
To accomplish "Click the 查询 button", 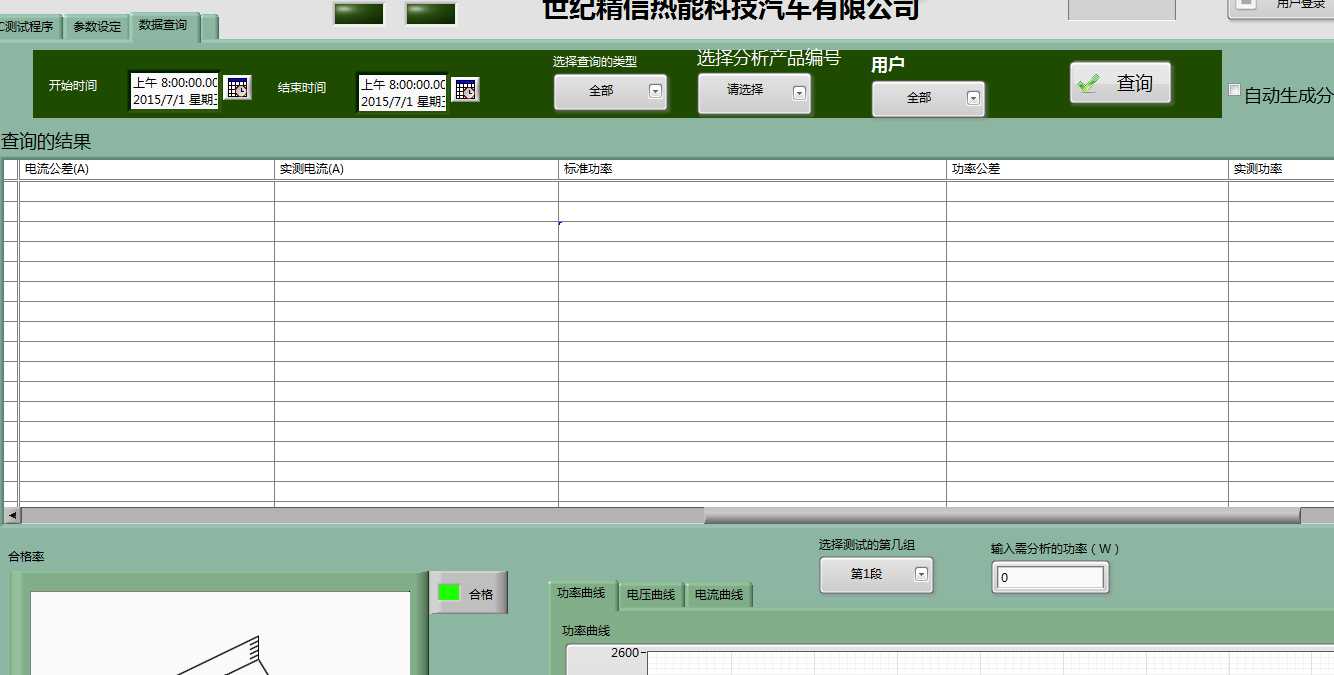I will click(1120, 83).
